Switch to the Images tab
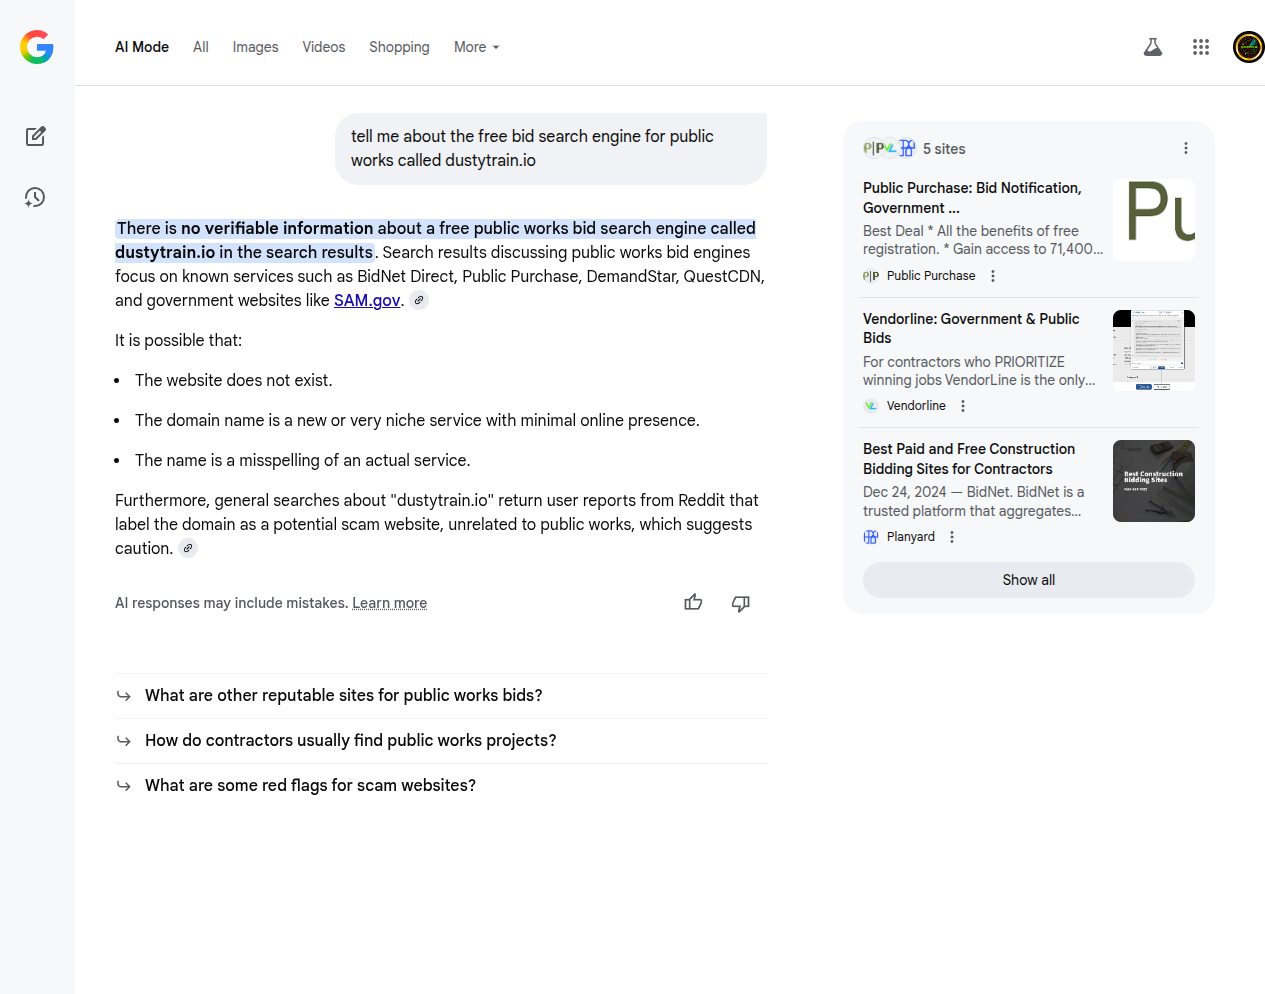This screenshot has height=994, width=1265. tap(255, 47)
